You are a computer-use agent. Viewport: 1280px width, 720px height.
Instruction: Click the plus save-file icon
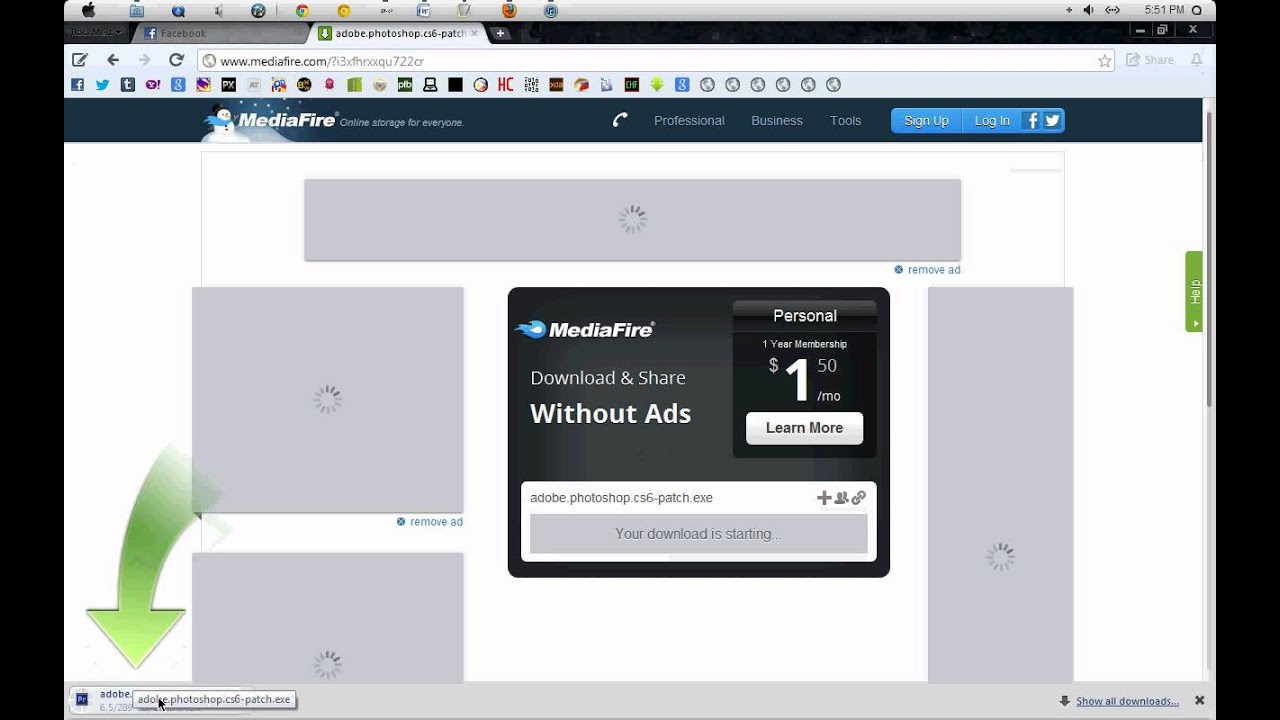point(824,497)
